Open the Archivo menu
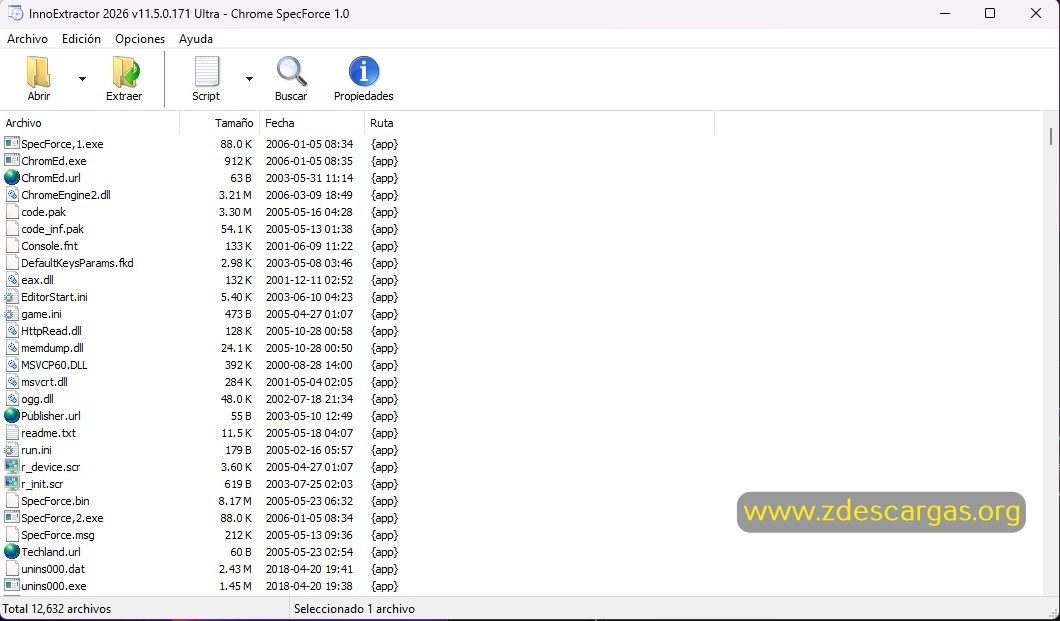 pyautogui.click(x=27, y=39)
